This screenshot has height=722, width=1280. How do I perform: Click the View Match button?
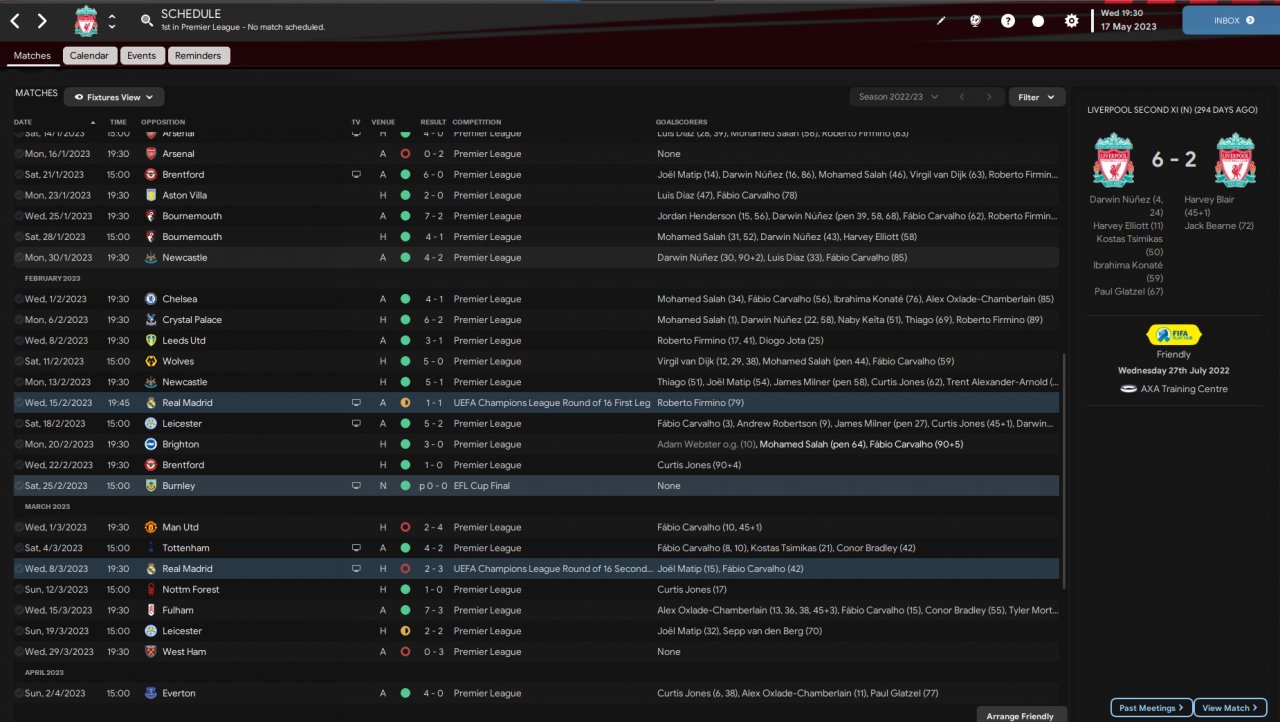1229,708
